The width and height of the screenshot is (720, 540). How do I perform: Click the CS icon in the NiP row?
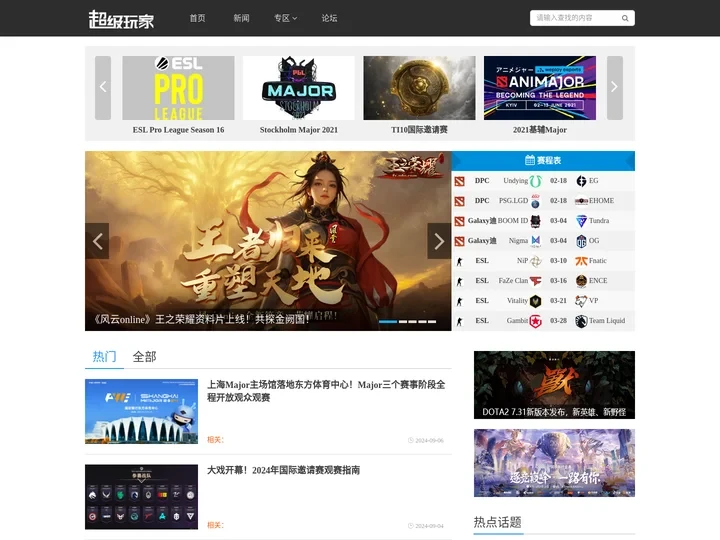tap(459, 261)
